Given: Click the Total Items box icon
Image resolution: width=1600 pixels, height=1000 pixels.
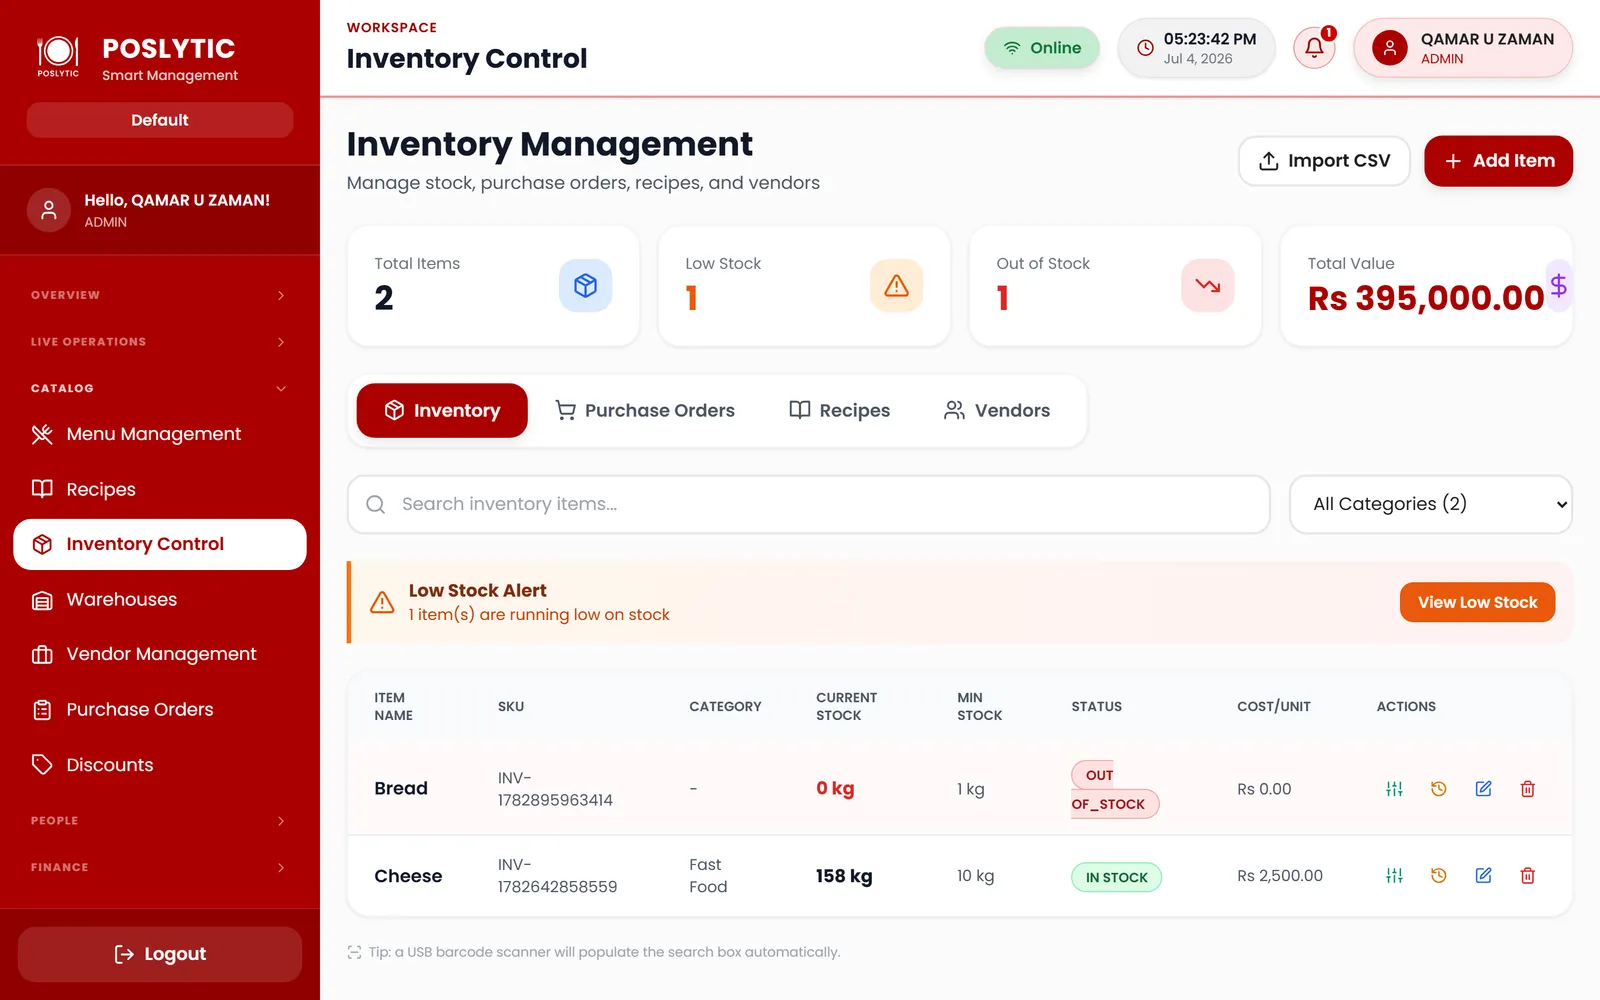Looking at the screenshot, I should point(585,285).
